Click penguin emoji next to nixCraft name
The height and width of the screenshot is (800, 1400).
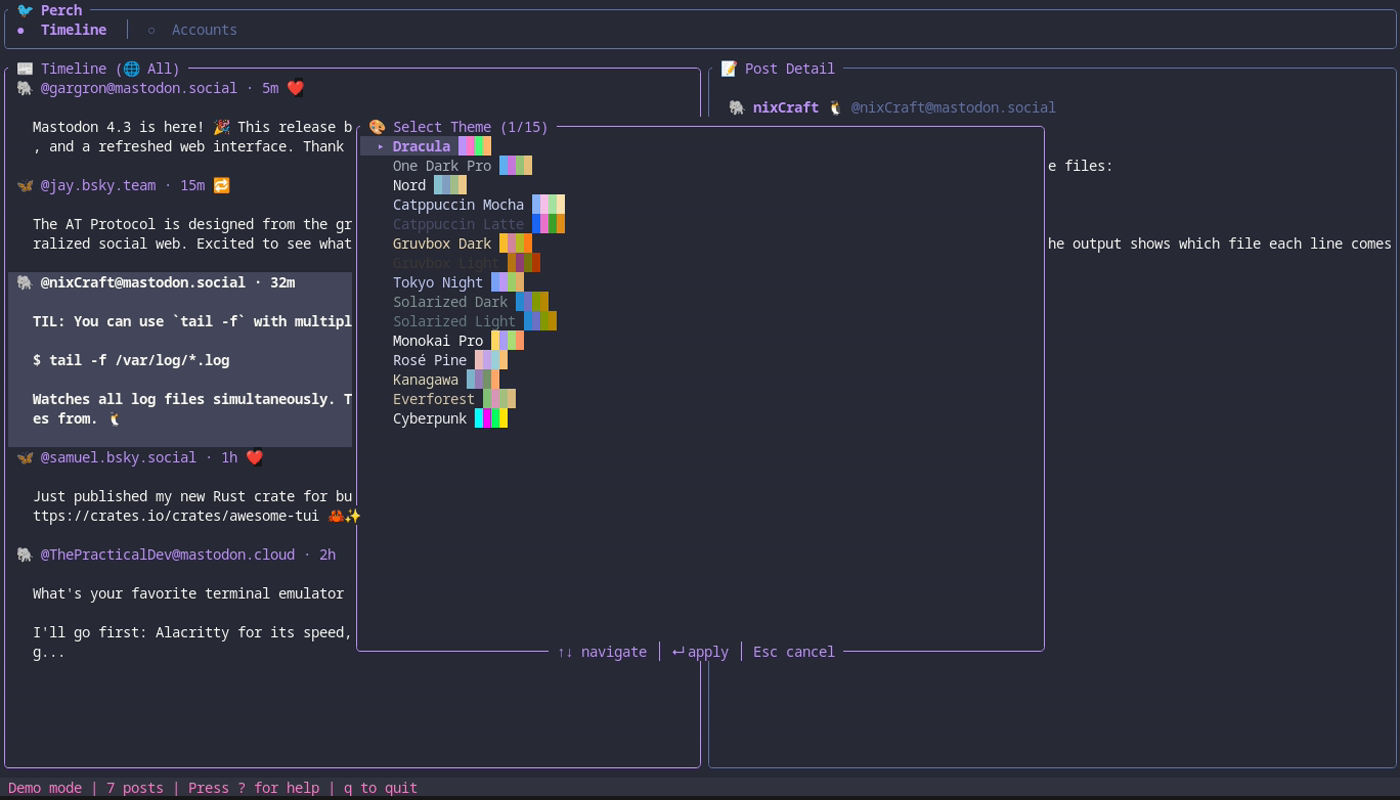click(835, 108)
